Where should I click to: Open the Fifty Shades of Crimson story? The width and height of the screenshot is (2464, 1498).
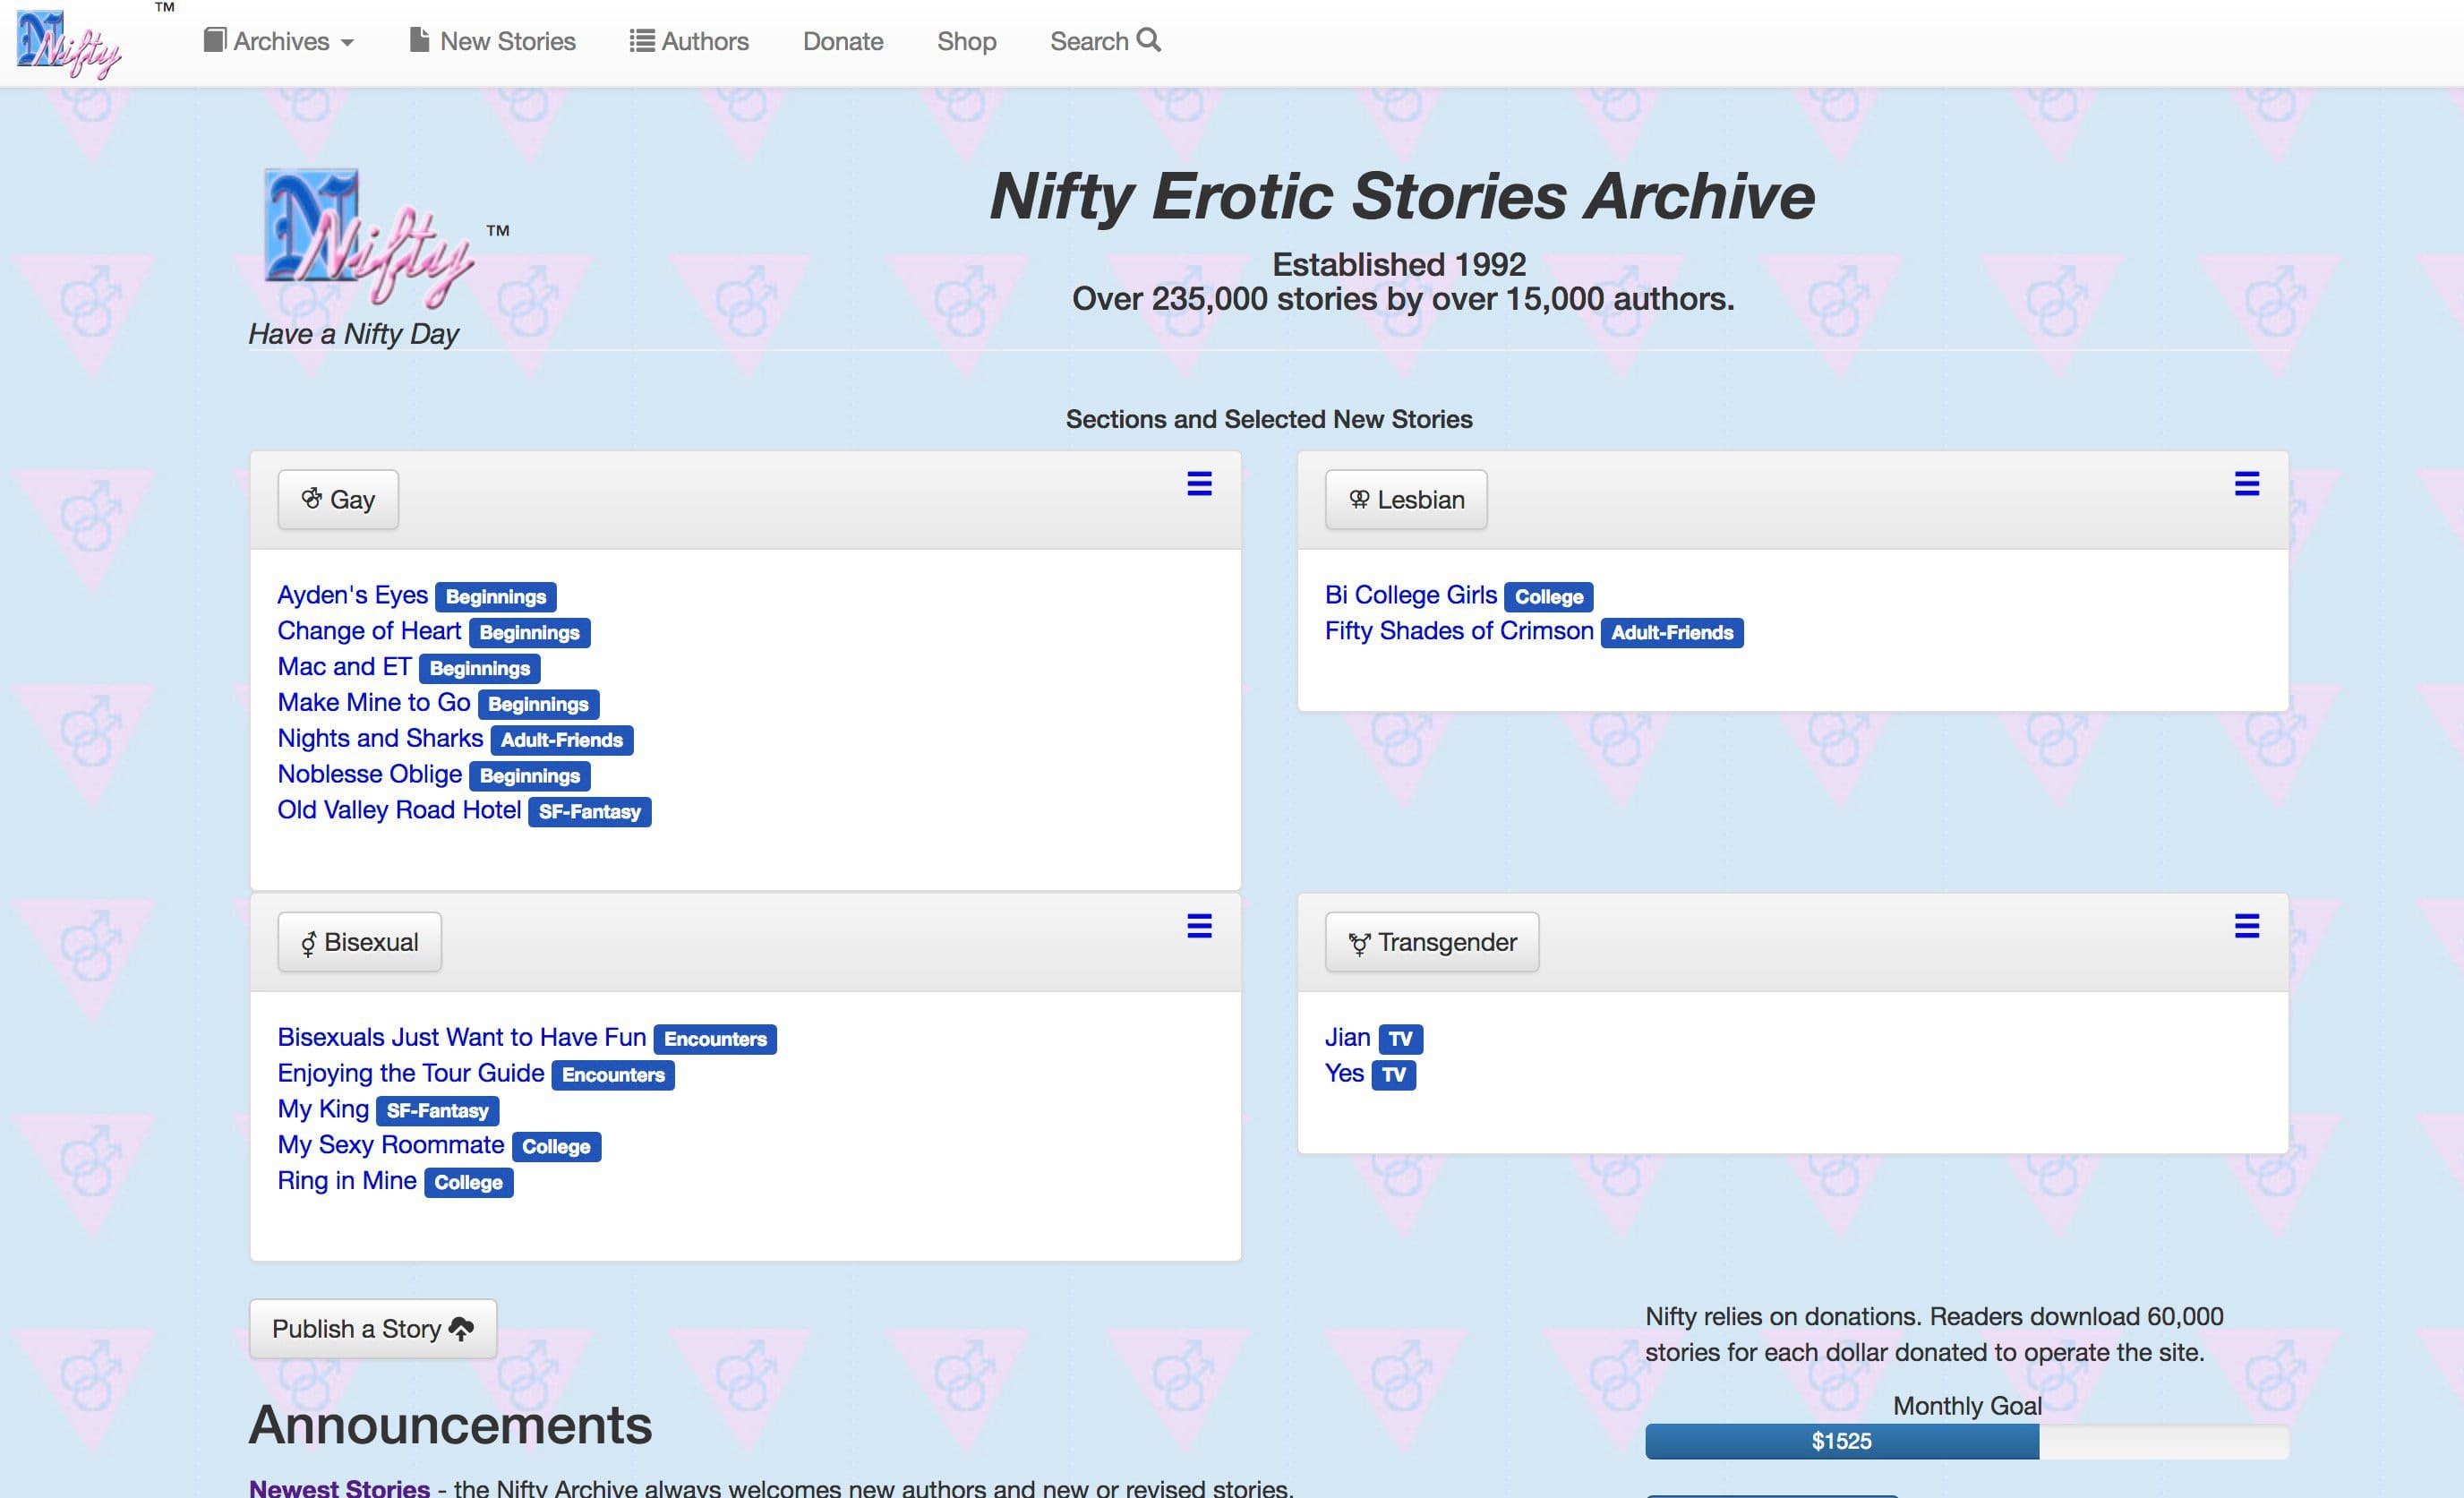point(1459,631)
